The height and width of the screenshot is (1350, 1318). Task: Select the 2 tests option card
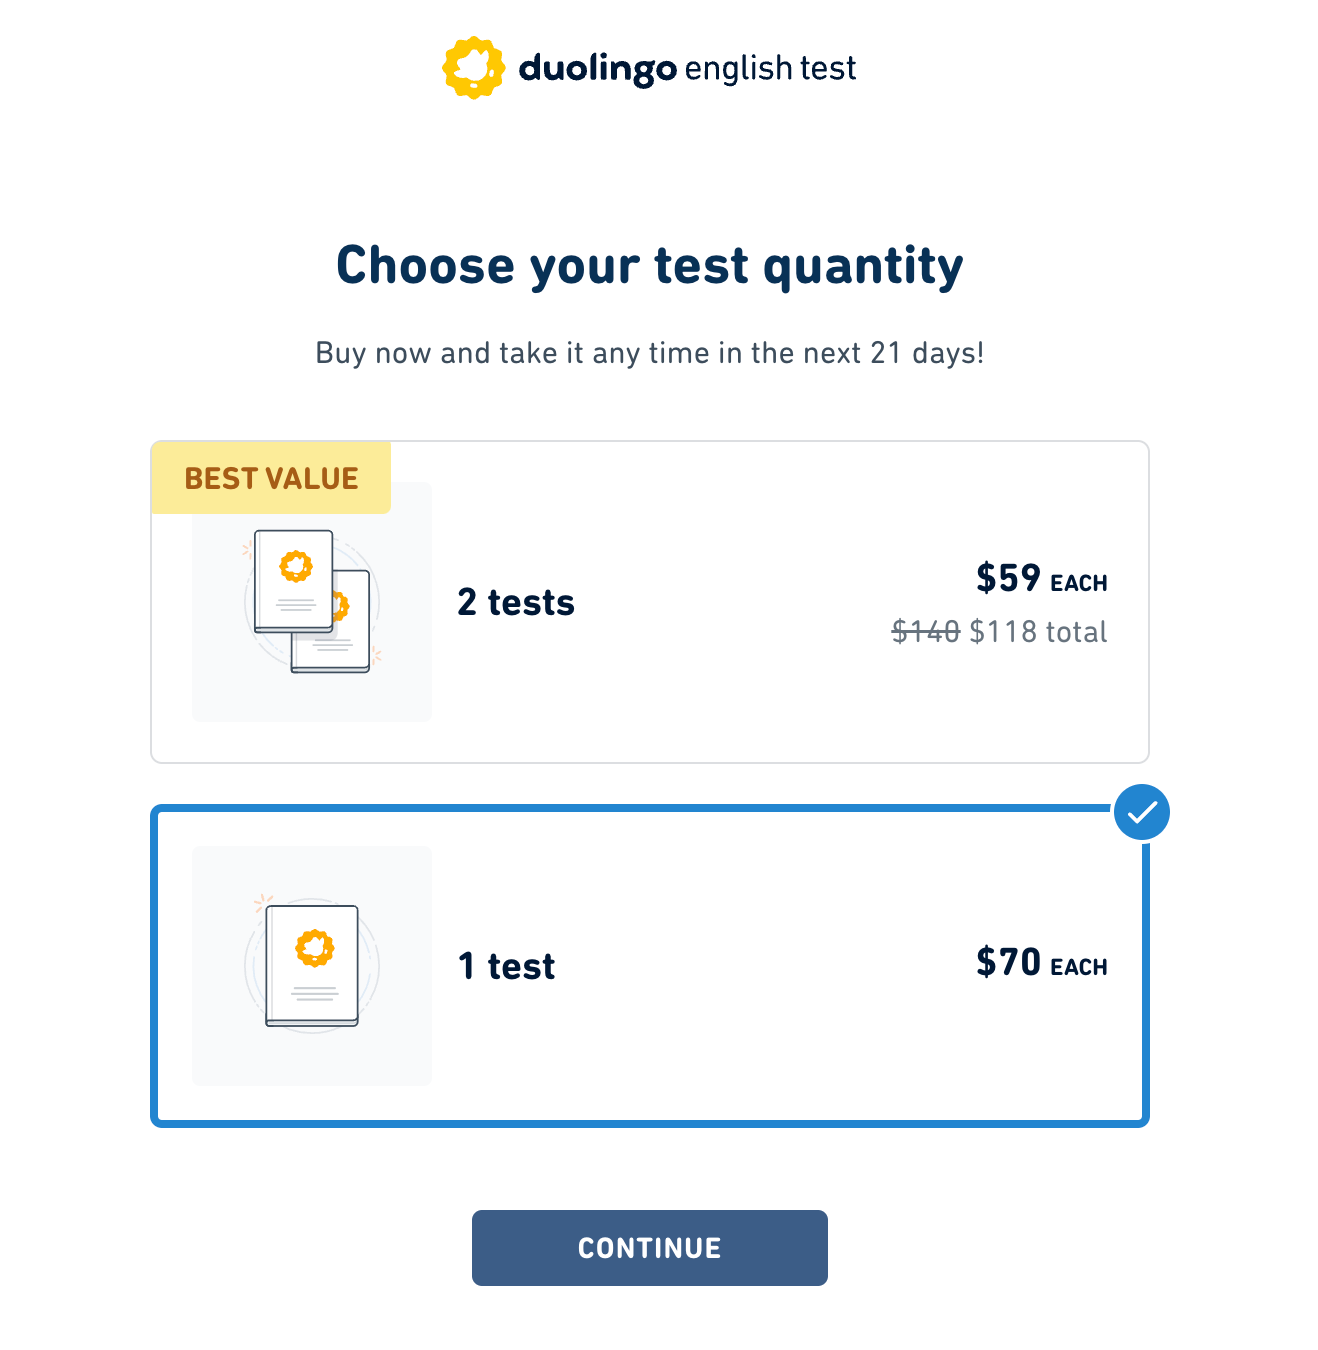coord(650,602)
